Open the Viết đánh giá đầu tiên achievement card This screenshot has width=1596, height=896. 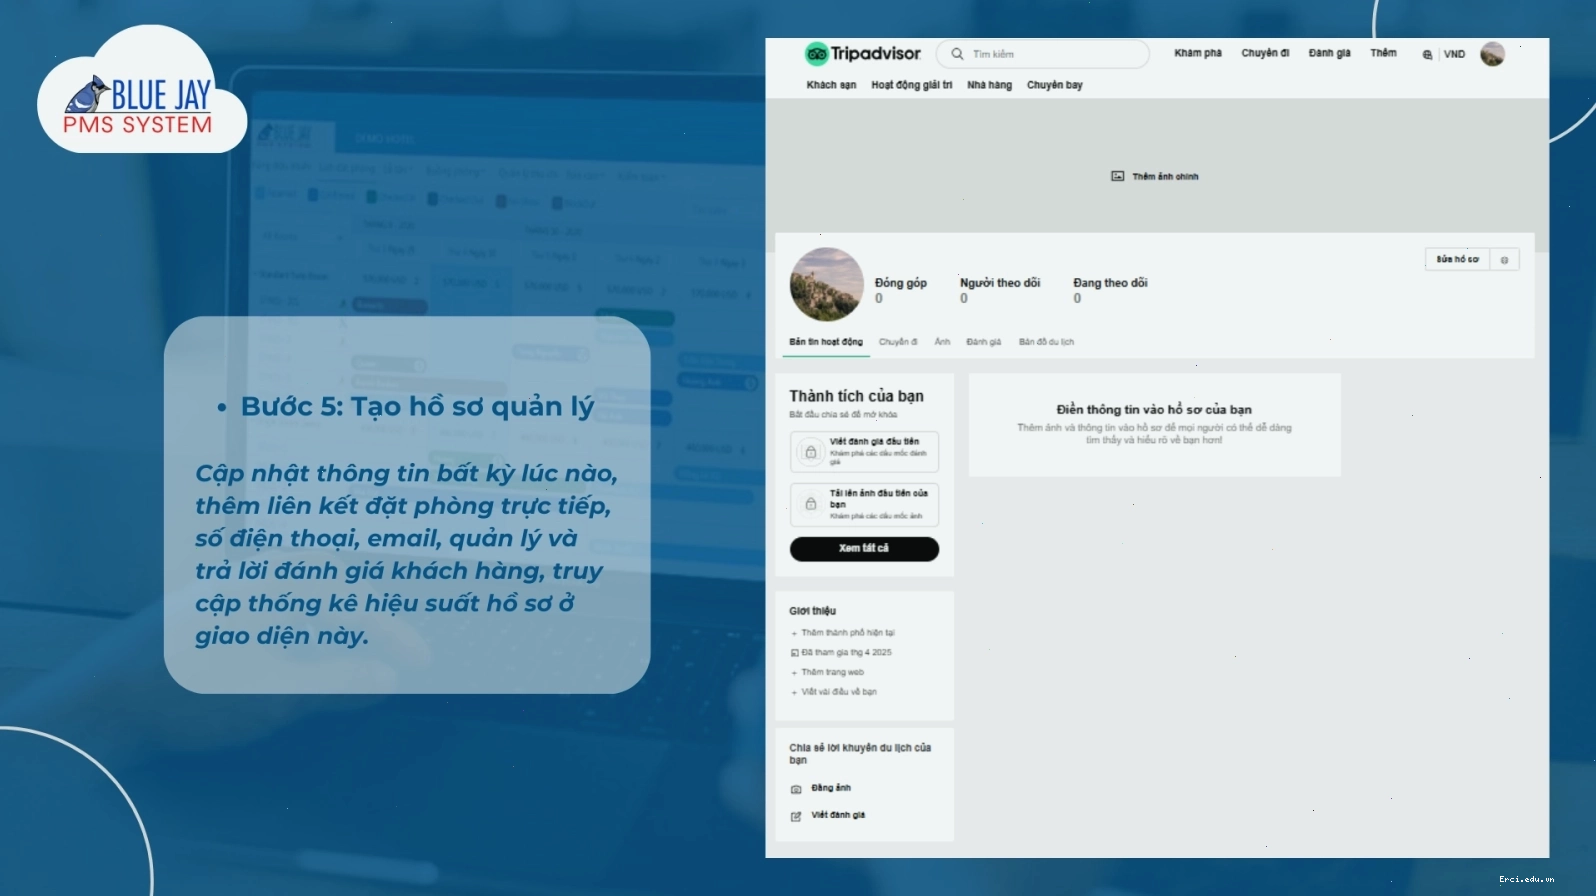(x=864, y=452)
